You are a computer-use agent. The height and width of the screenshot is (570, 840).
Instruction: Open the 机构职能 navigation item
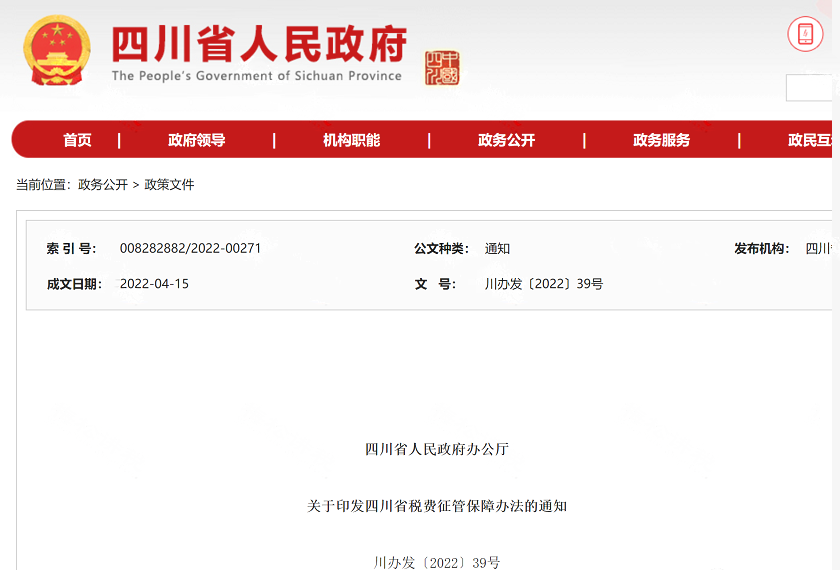click(x=351, y=140)
